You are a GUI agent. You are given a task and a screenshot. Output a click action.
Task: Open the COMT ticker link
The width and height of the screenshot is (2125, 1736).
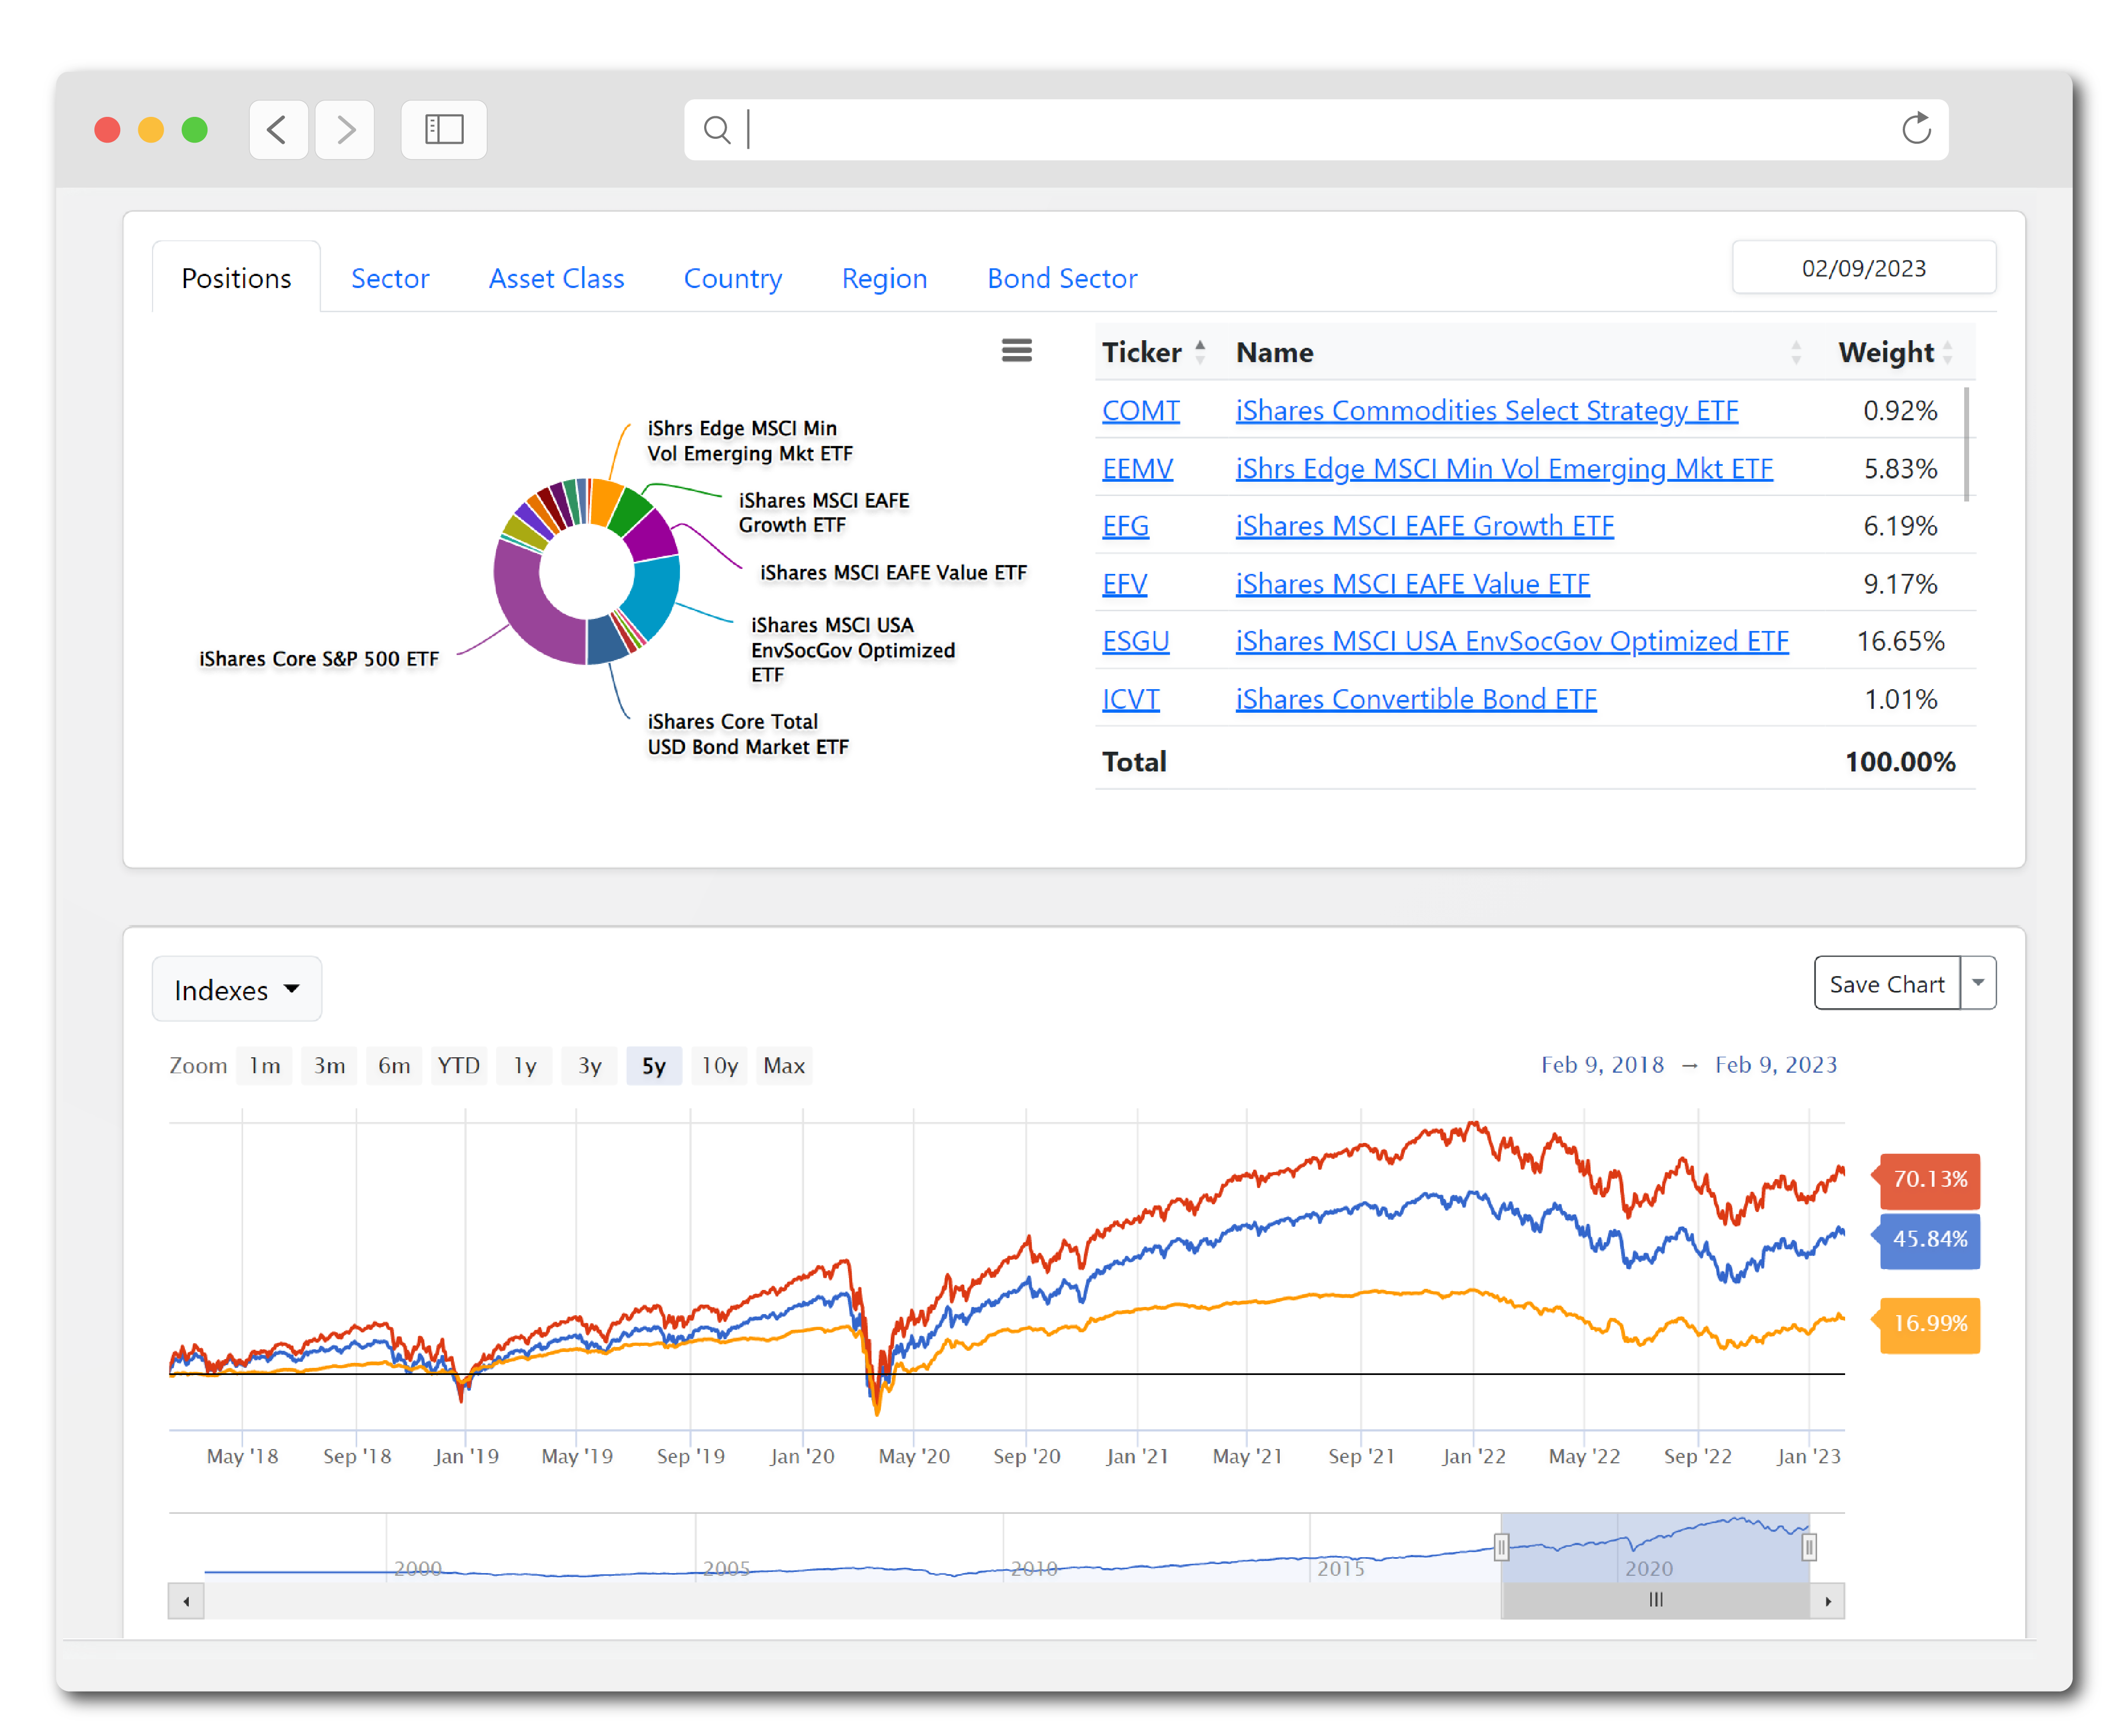point(1140,410)
